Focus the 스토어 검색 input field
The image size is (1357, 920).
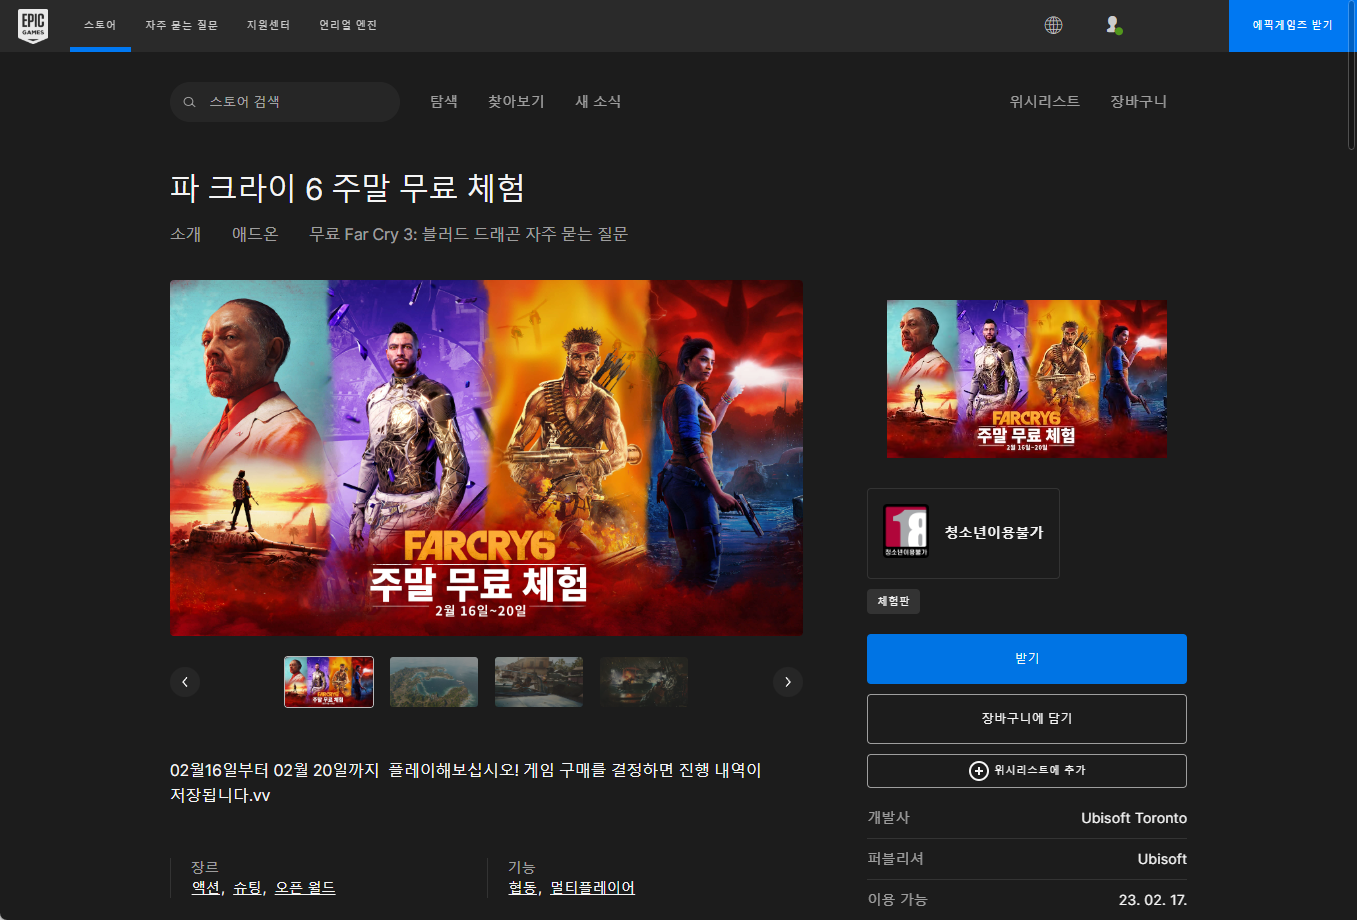285,102
